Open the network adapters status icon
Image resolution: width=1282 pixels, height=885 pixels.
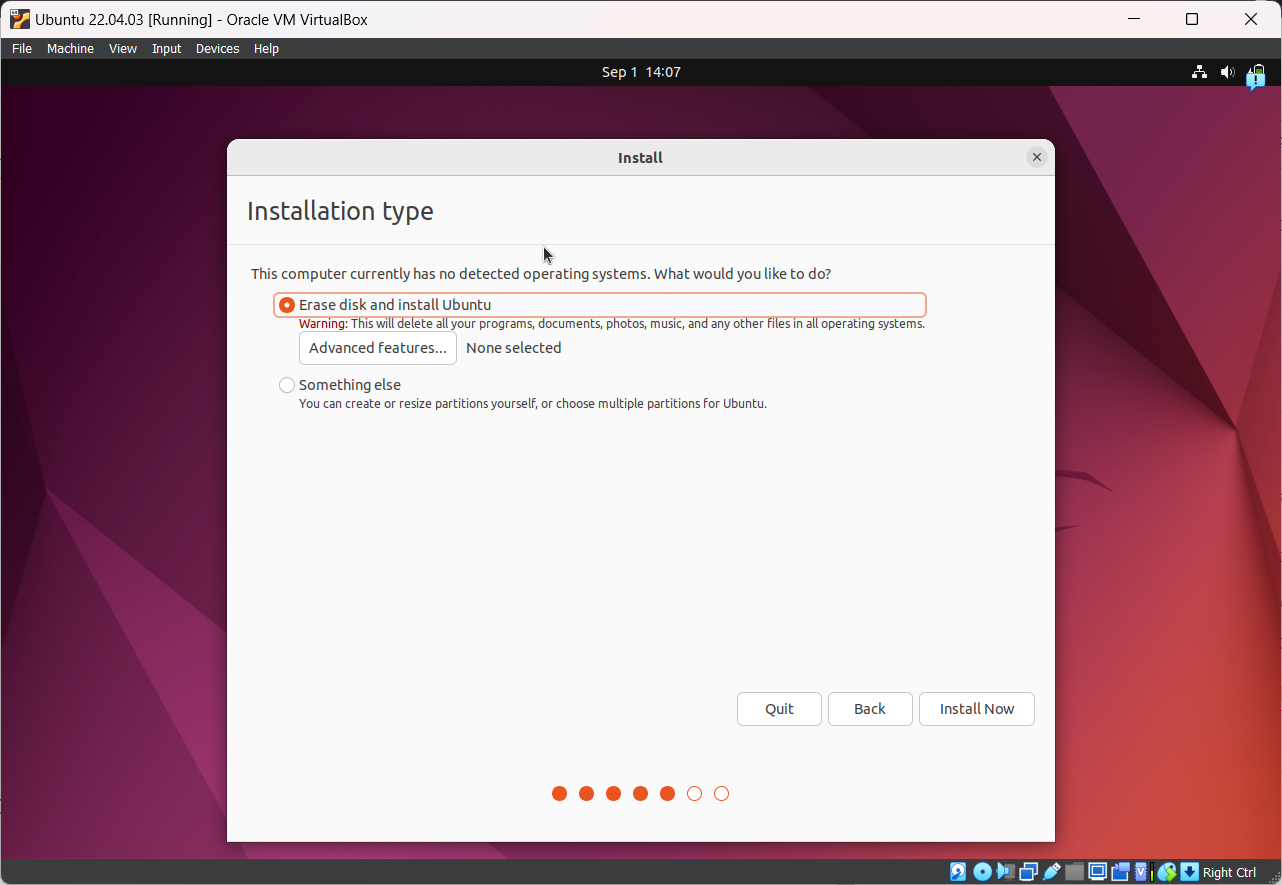point(1028,872)
